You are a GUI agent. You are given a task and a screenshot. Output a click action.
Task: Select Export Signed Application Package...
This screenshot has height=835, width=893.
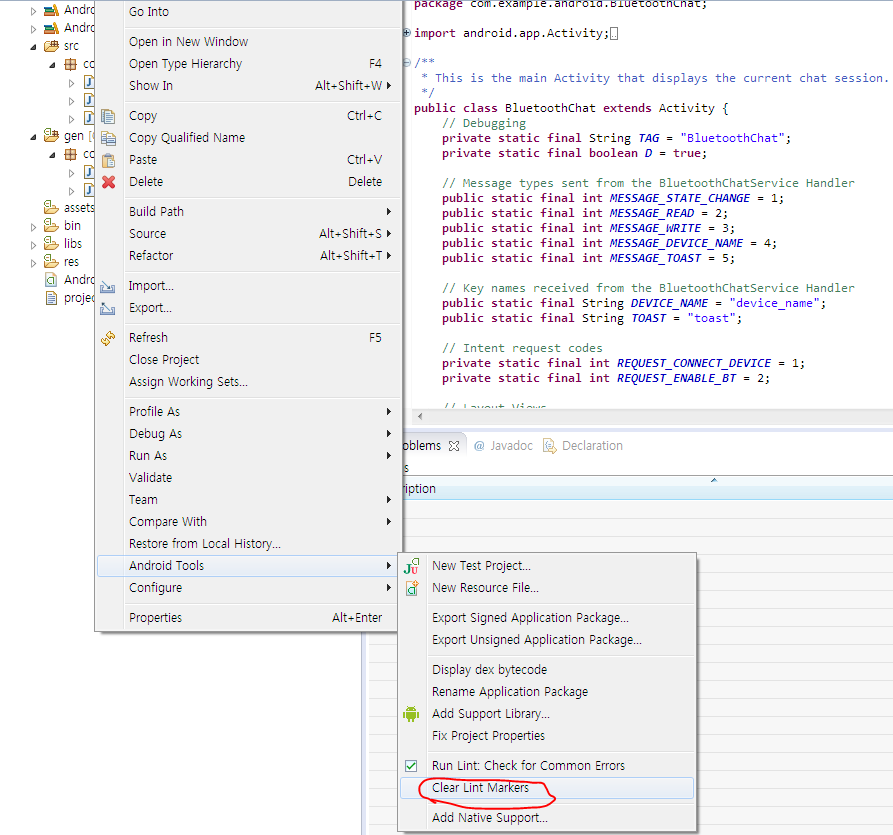tap(547, 618)
